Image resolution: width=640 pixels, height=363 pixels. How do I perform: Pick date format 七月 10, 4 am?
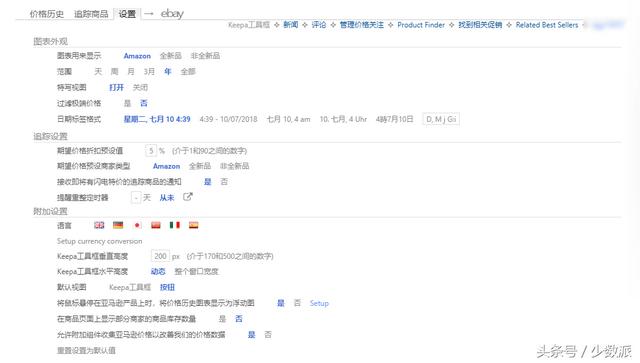tap(289, 119)
